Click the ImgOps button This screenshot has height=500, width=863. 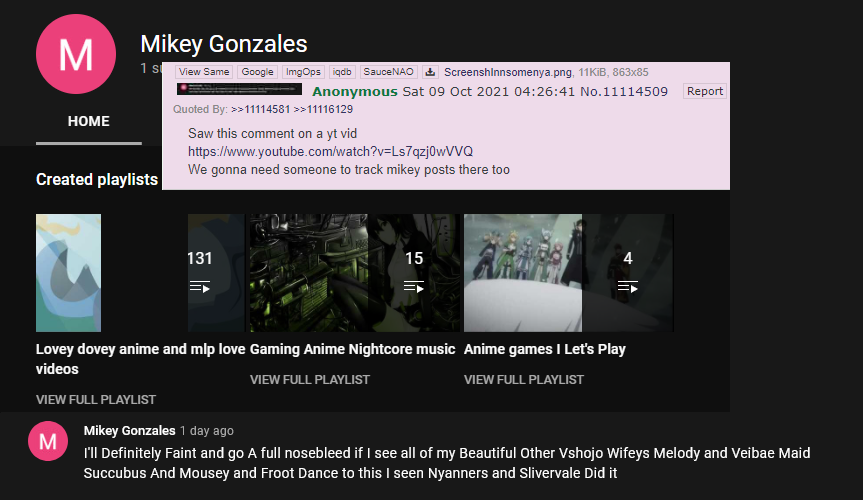tap(303, 72)
